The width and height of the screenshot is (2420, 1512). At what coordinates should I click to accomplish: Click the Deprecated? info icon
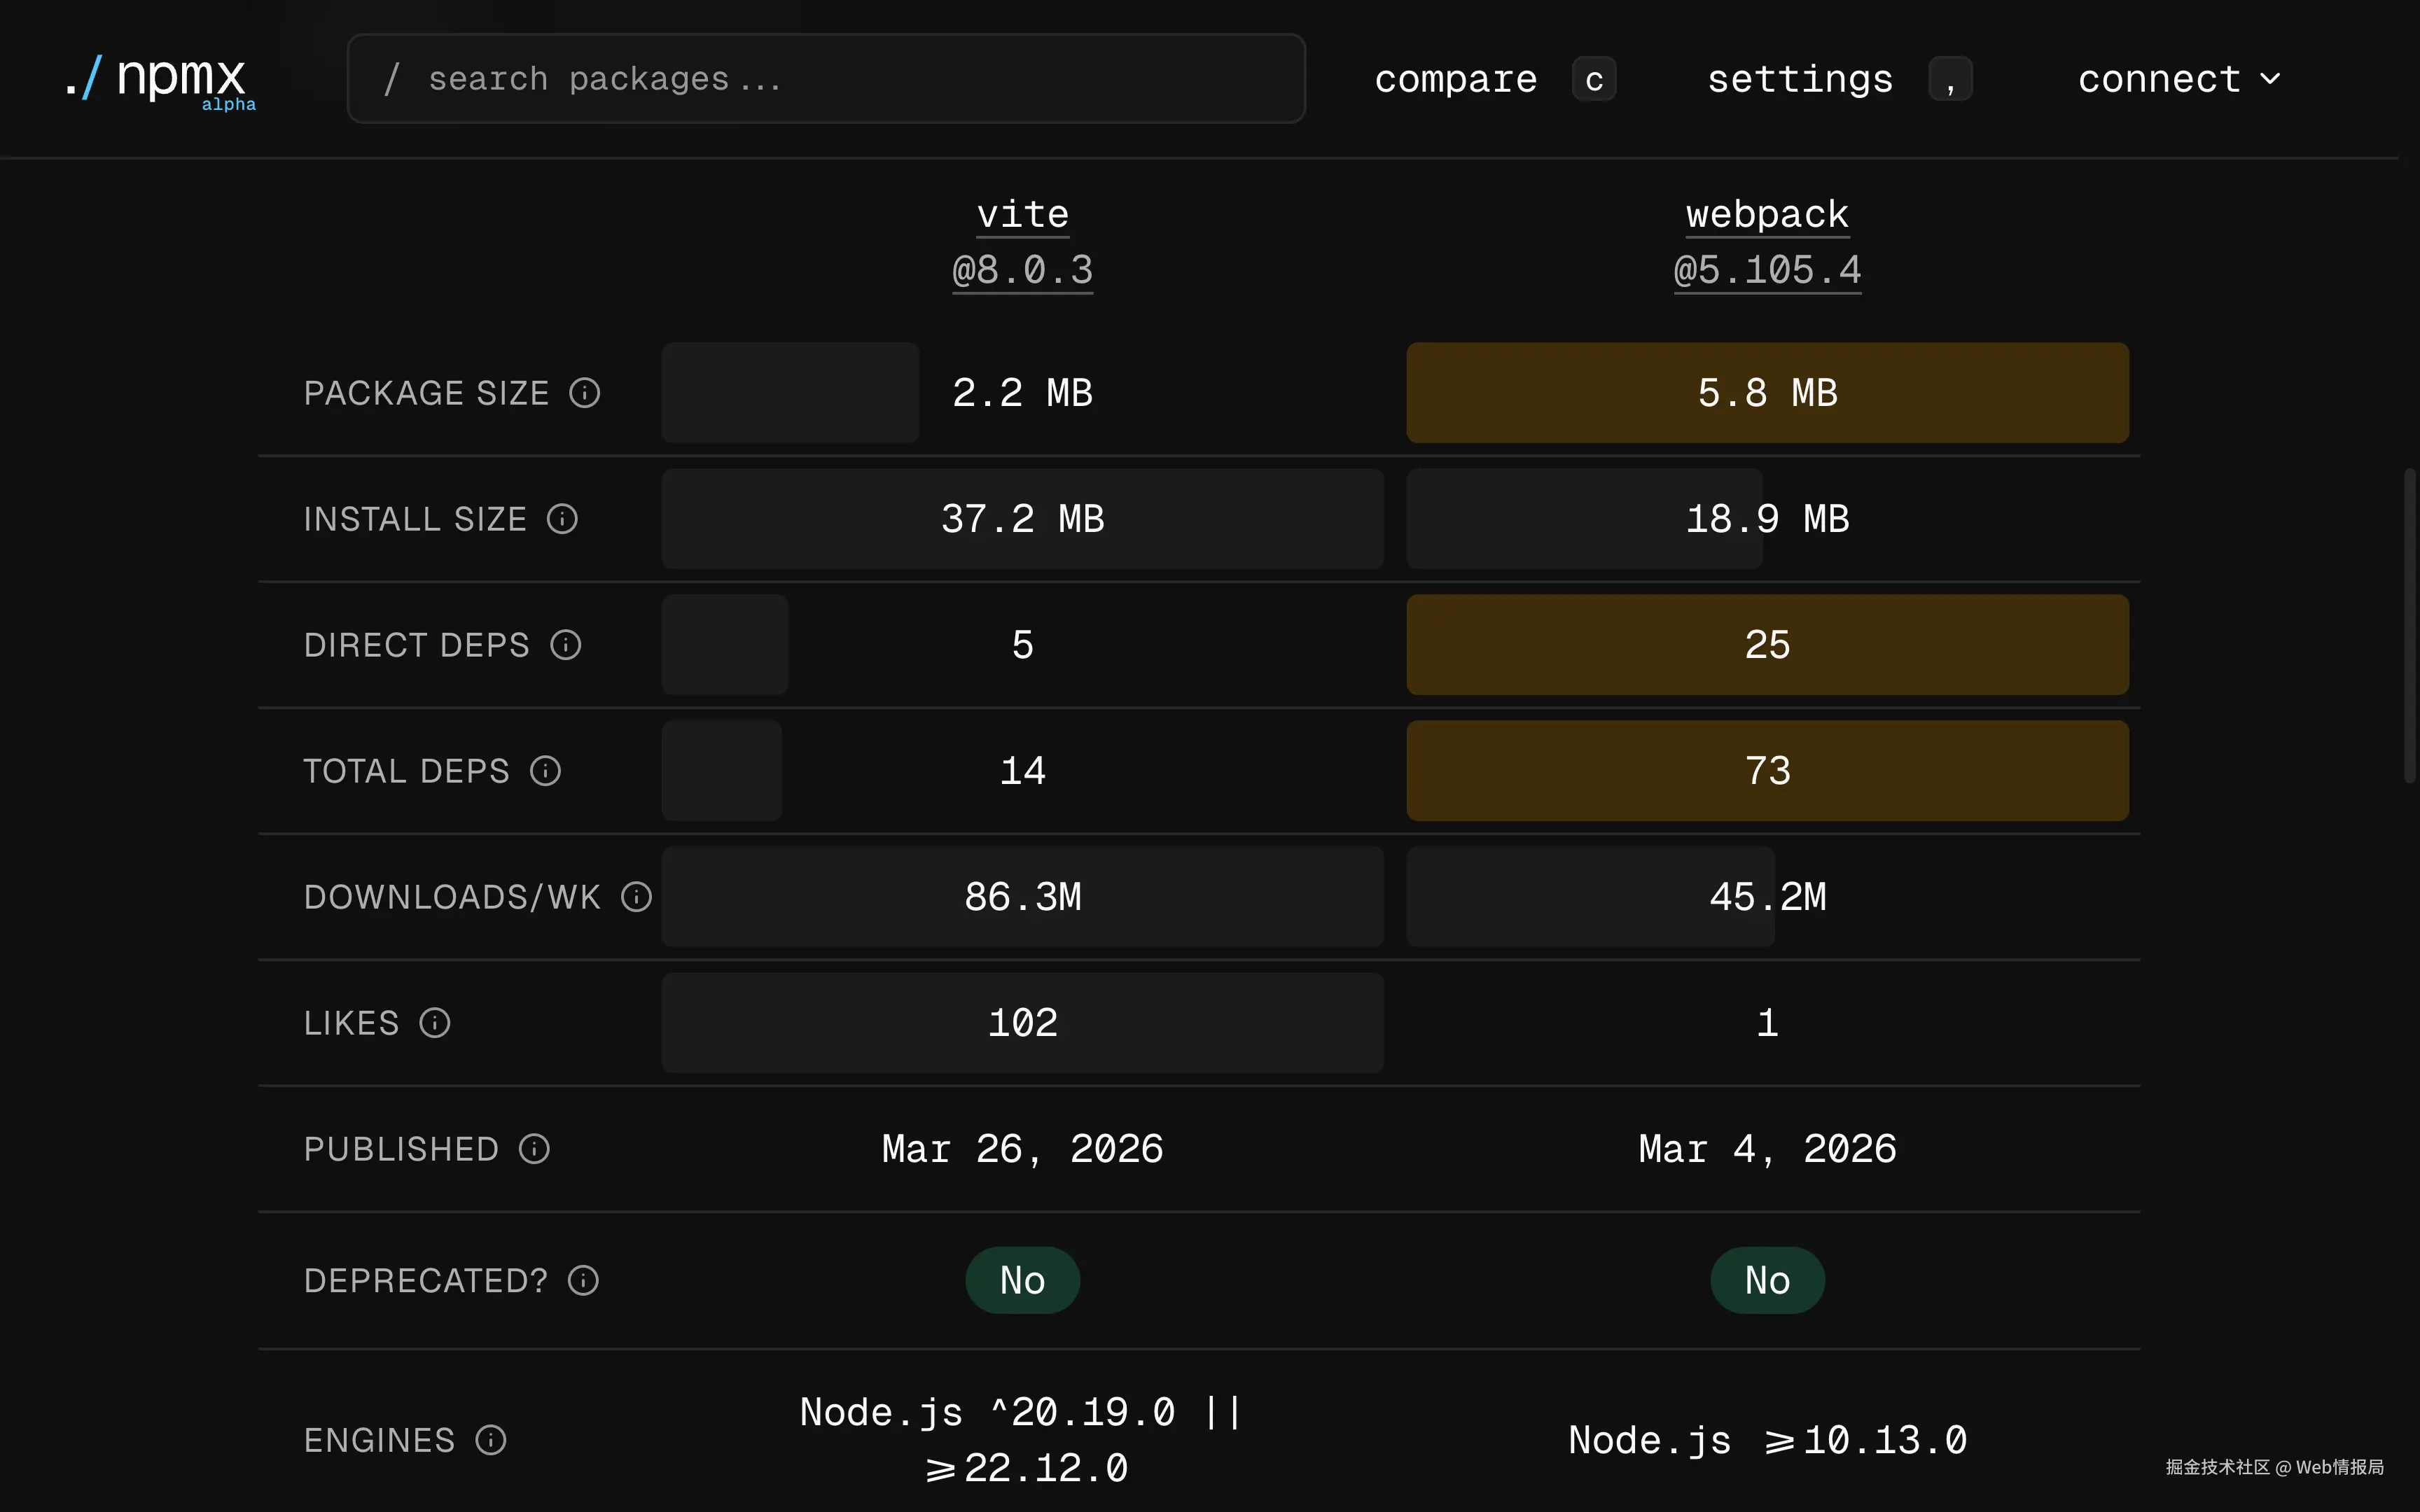point(583,1280)
